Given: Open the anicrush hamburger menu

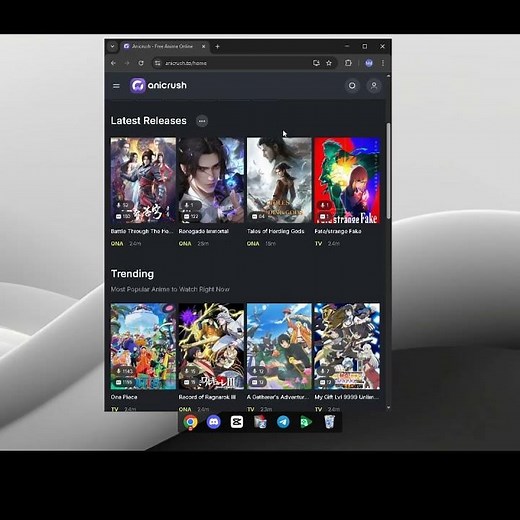Looking at the screenshot, I should [116, 86].
